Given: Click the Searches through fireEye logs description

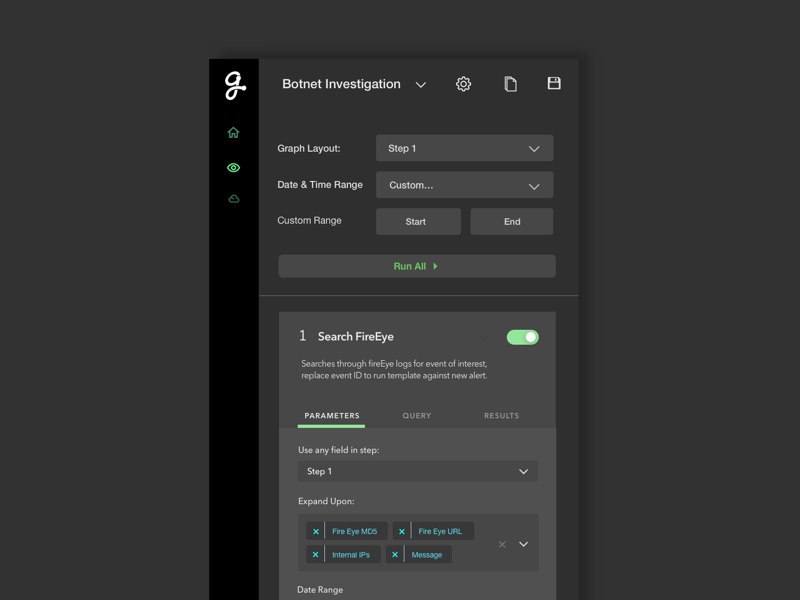Looking at the screenshot, I should (394, 369).
